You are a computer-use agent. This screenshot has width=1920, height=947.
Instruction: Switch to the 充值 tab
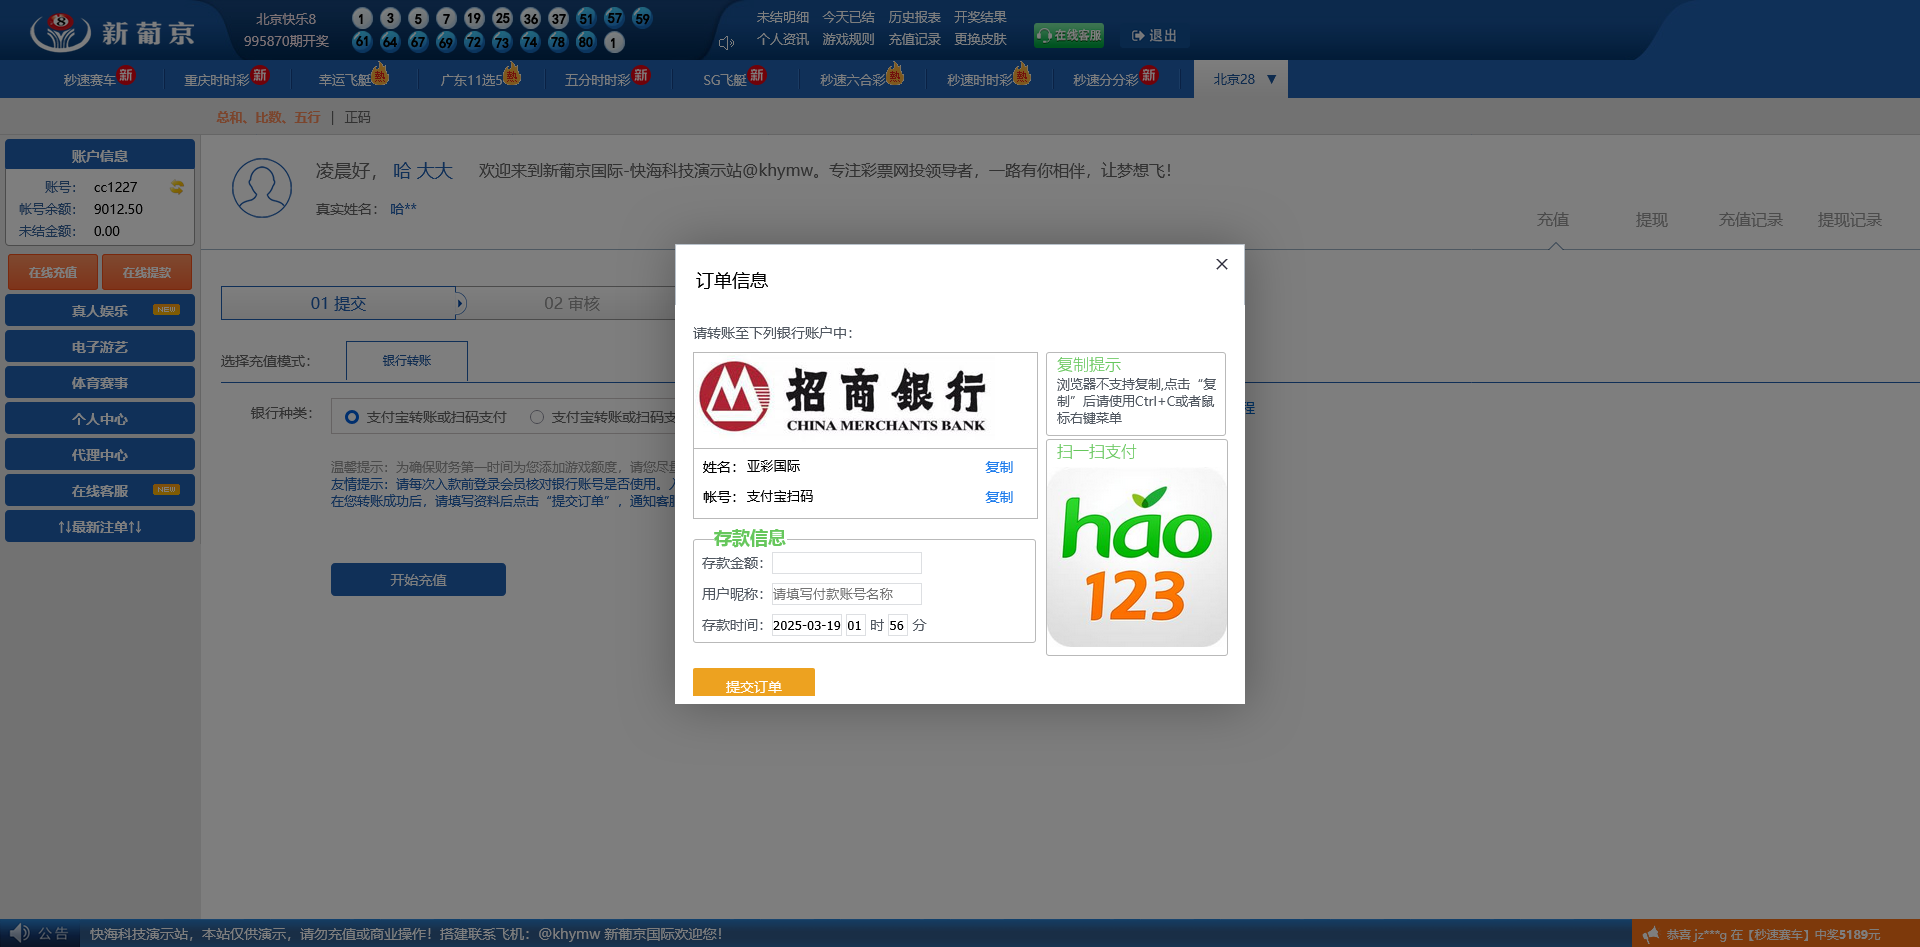tap(1553, 220)
